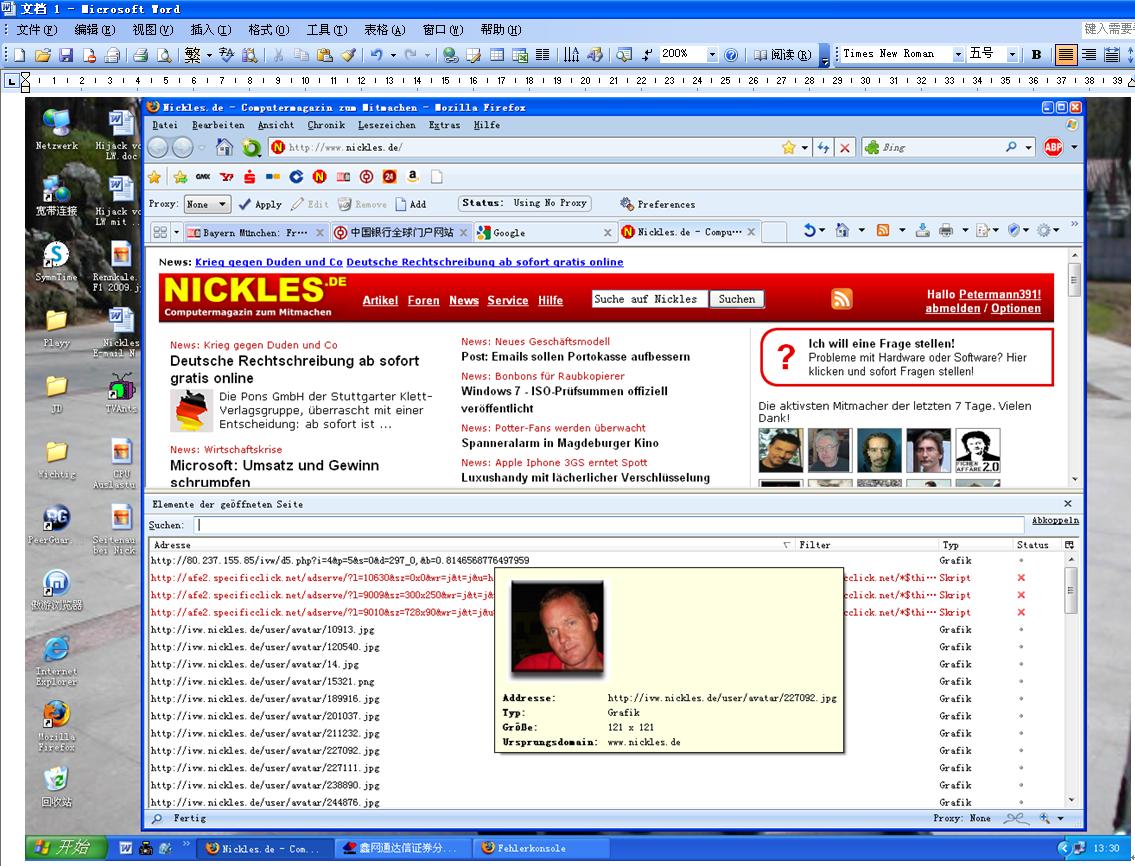The width and height of the screenshot is (1135, 866).
Task: Click the Firefox page vertical scrollbar thumb
Action: (1074, 279)
